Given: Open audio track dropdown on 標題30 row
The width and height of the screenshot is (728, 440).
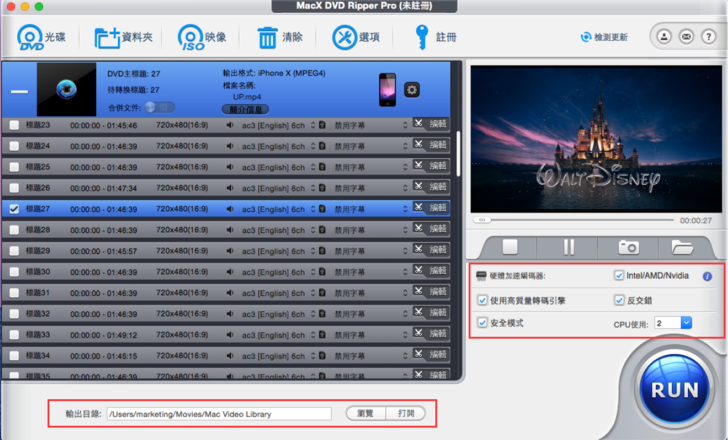Looking at the screenshot, I should (x=313, y=272).
